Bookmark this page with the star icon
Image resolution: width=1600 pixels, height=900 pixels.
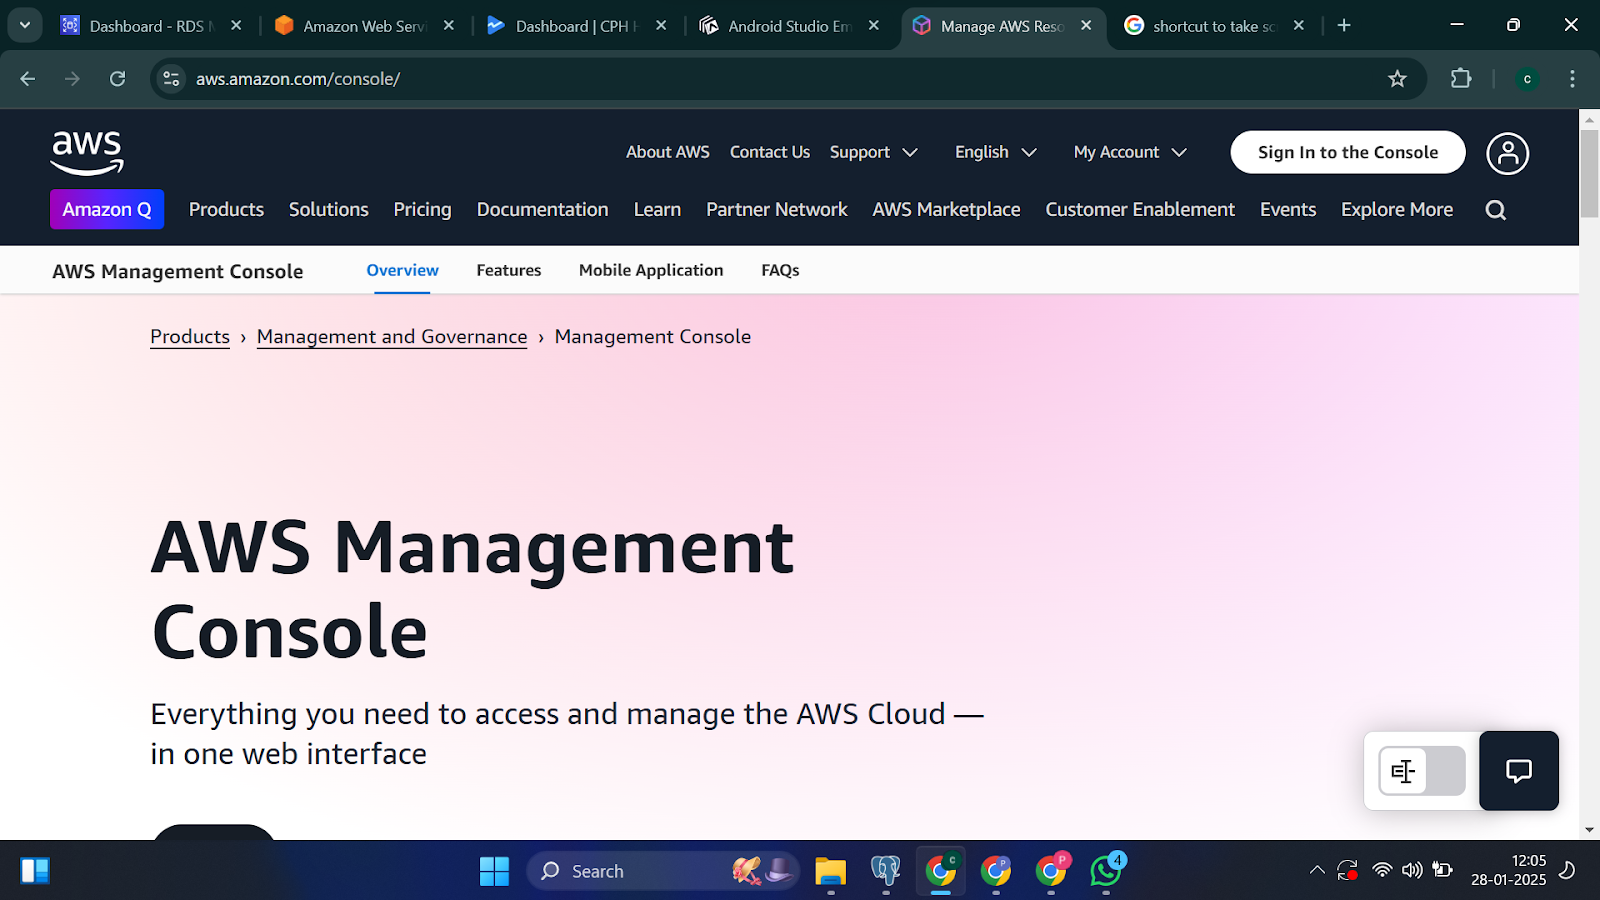[1397, 79]
